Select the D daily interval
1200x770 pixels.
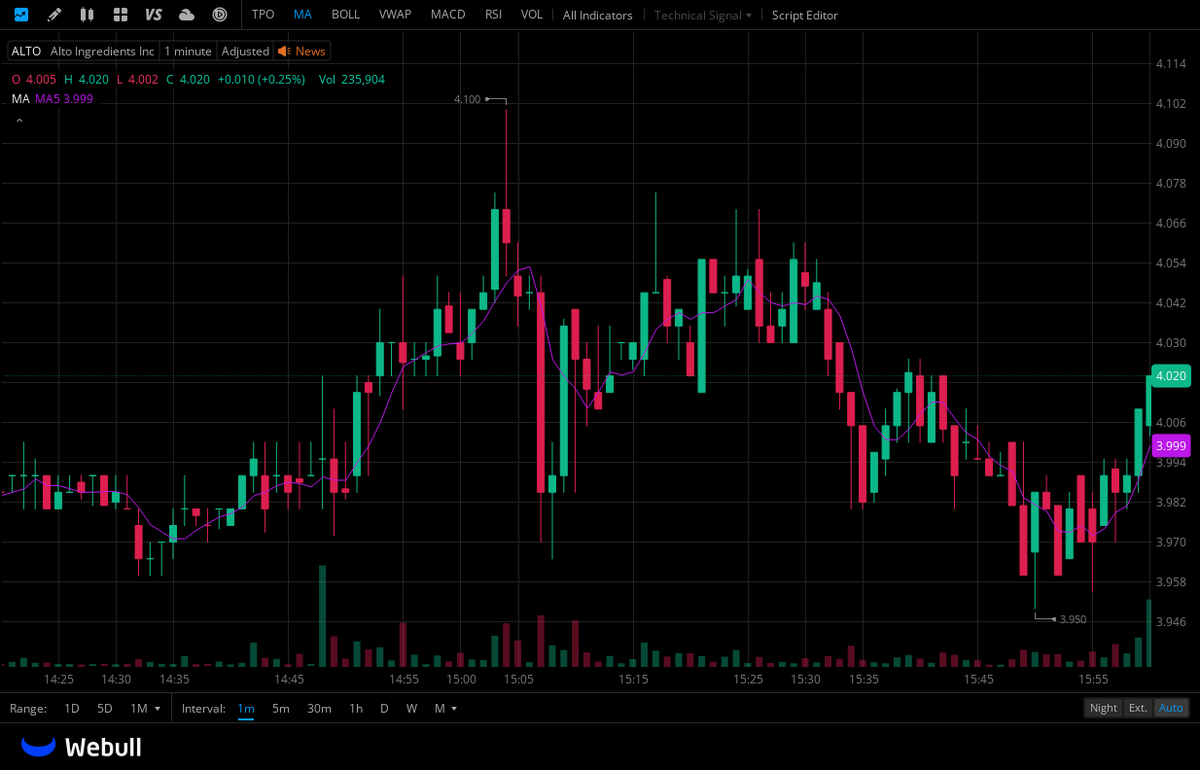click(384, 708)
